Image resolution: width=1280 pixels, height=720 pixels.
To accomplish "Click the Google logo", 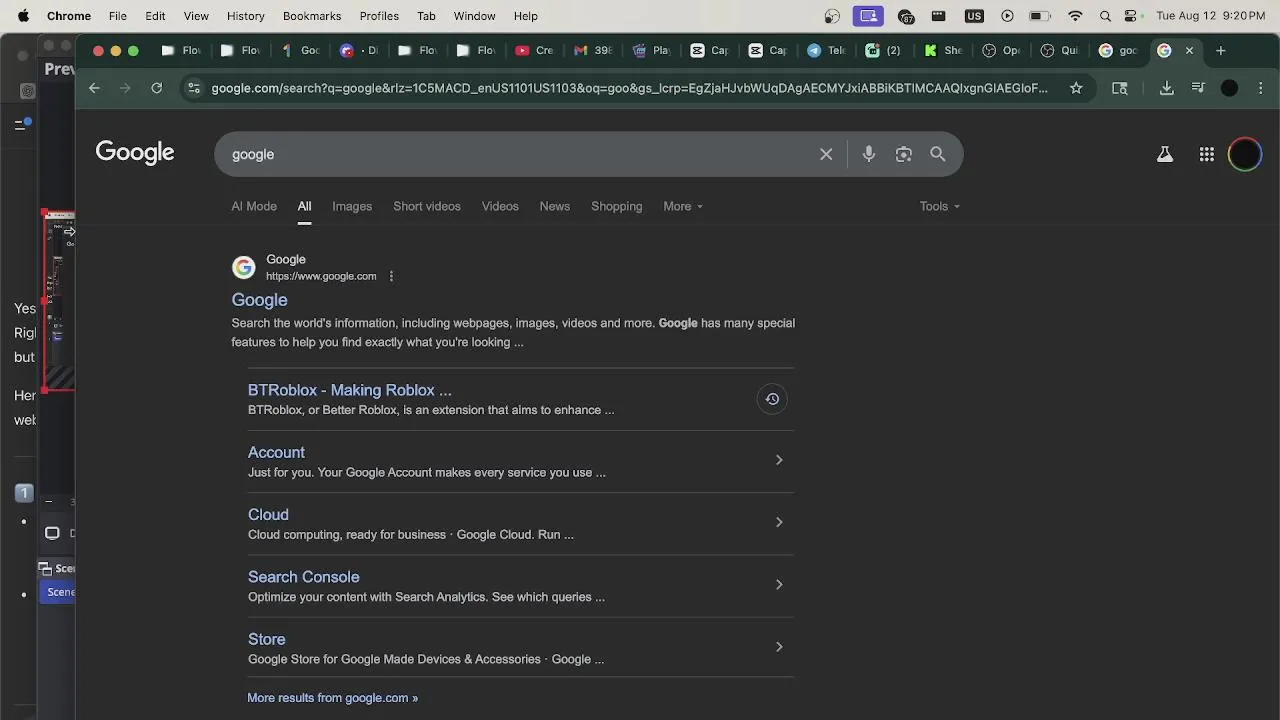I will (135, 152).
